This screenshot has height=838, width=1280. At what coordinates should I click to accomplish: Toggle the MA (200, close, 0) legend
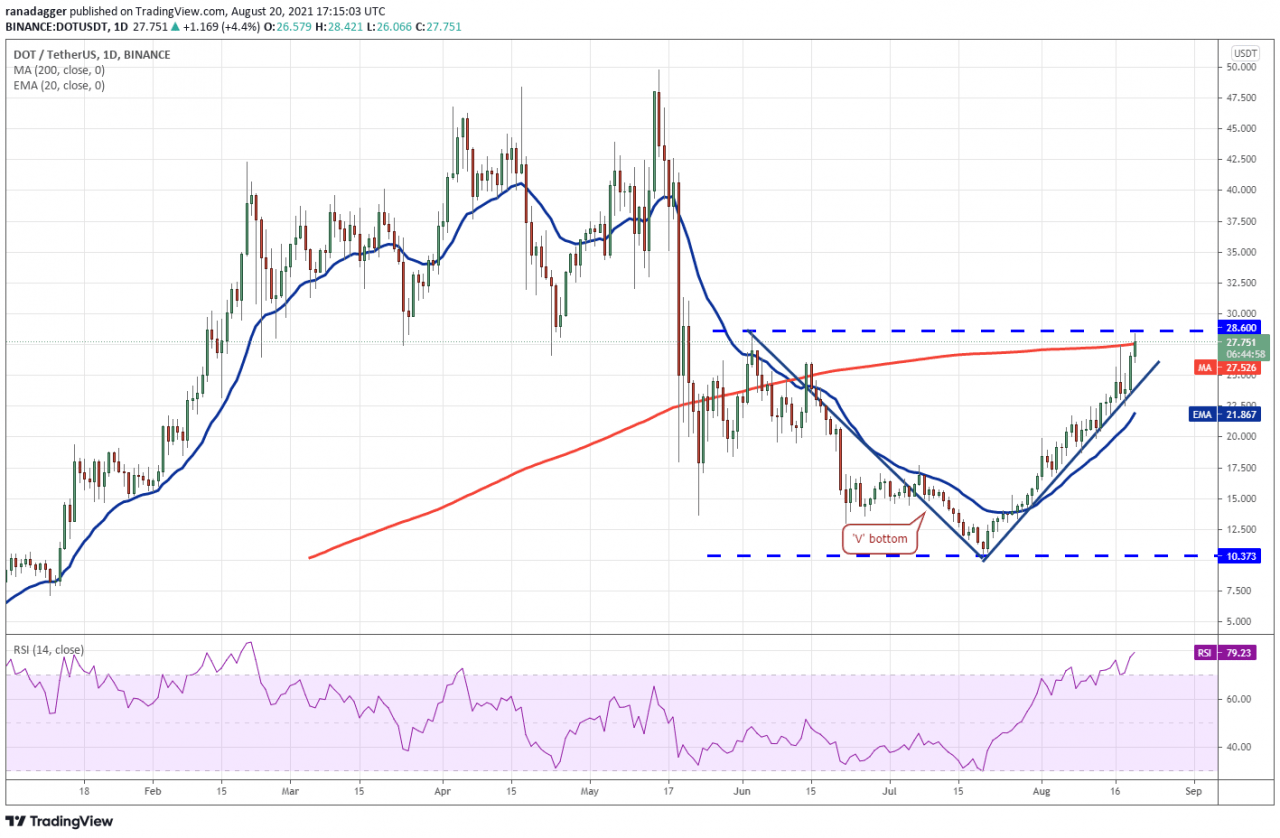click(x=59, y=70)
